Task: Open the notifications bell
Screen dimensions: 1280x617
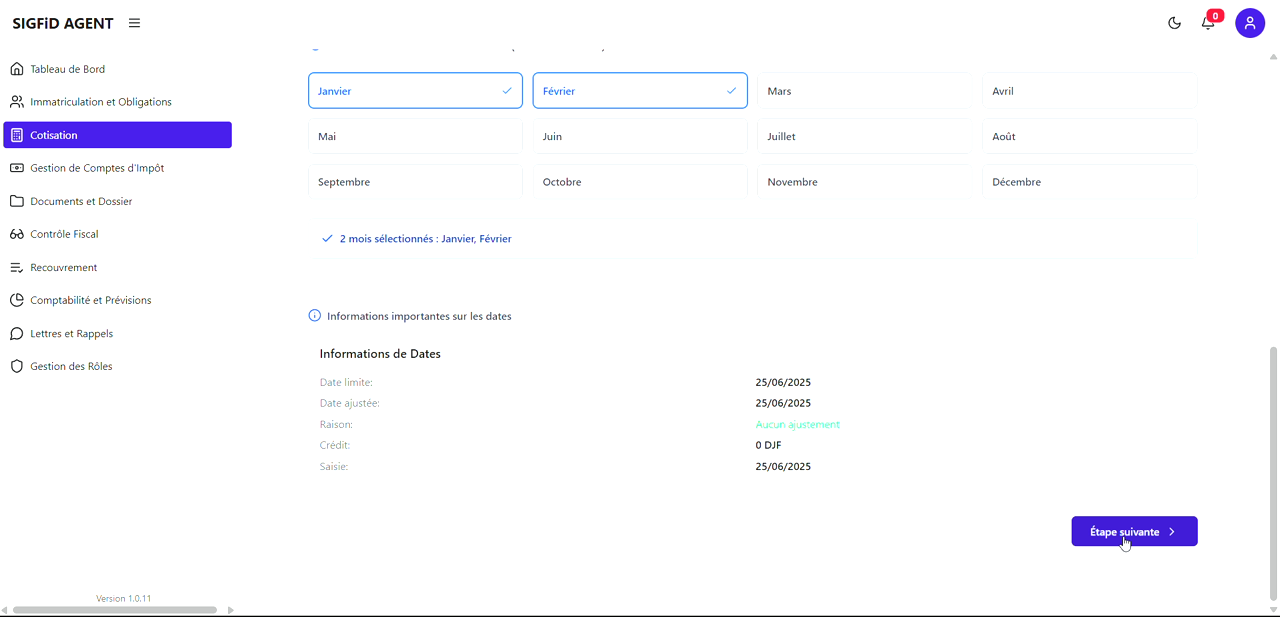Action: click(x=1208, y=23)
